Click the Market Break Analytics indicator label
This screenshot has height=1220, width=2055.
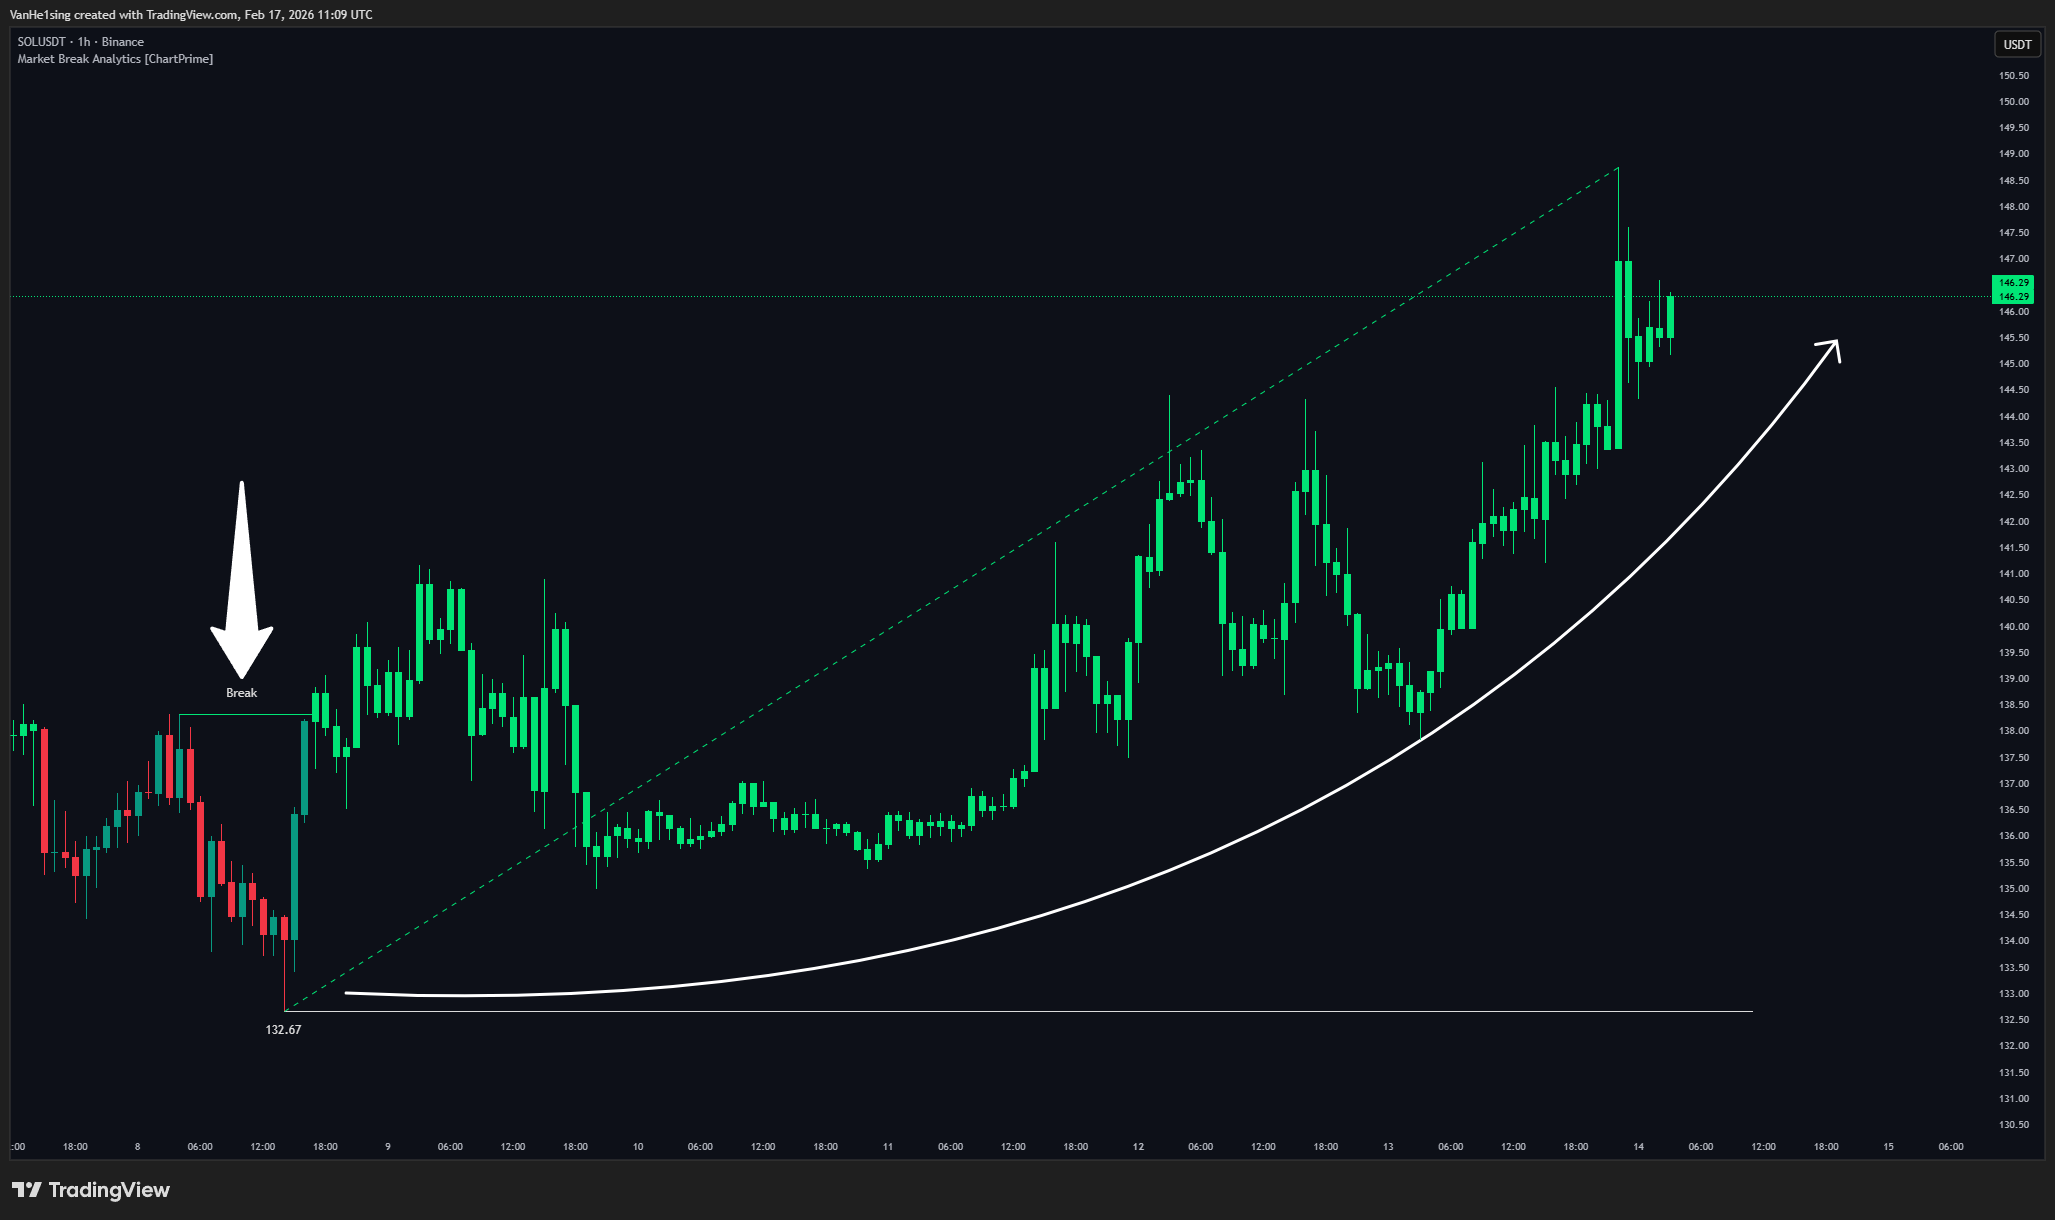[x=115, y=59]
